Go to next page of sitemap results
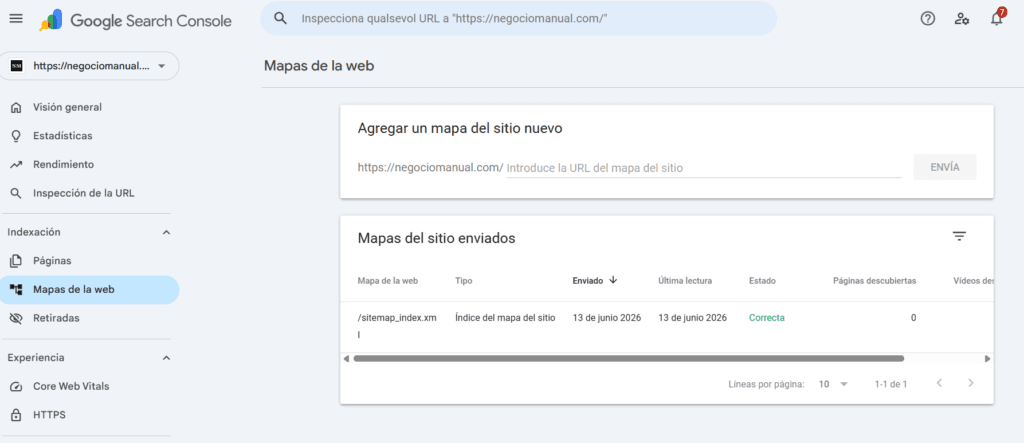 pos(970,383)
